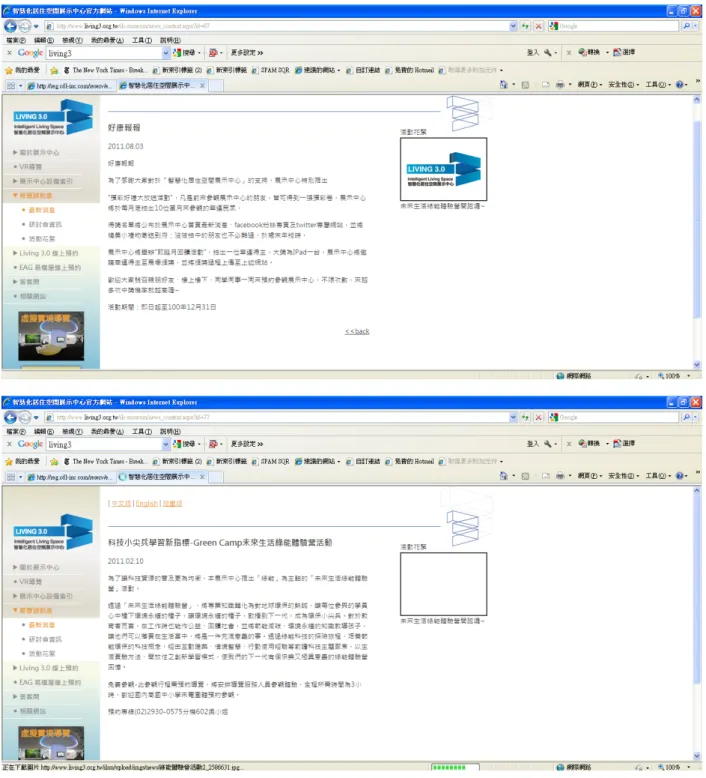The width and height of the screenshot is (706, 778).
Task: Open the Google Toolbar search box dropdown, 2011.08.03 window
Action: pyautogui.click(x=166, y=53)
